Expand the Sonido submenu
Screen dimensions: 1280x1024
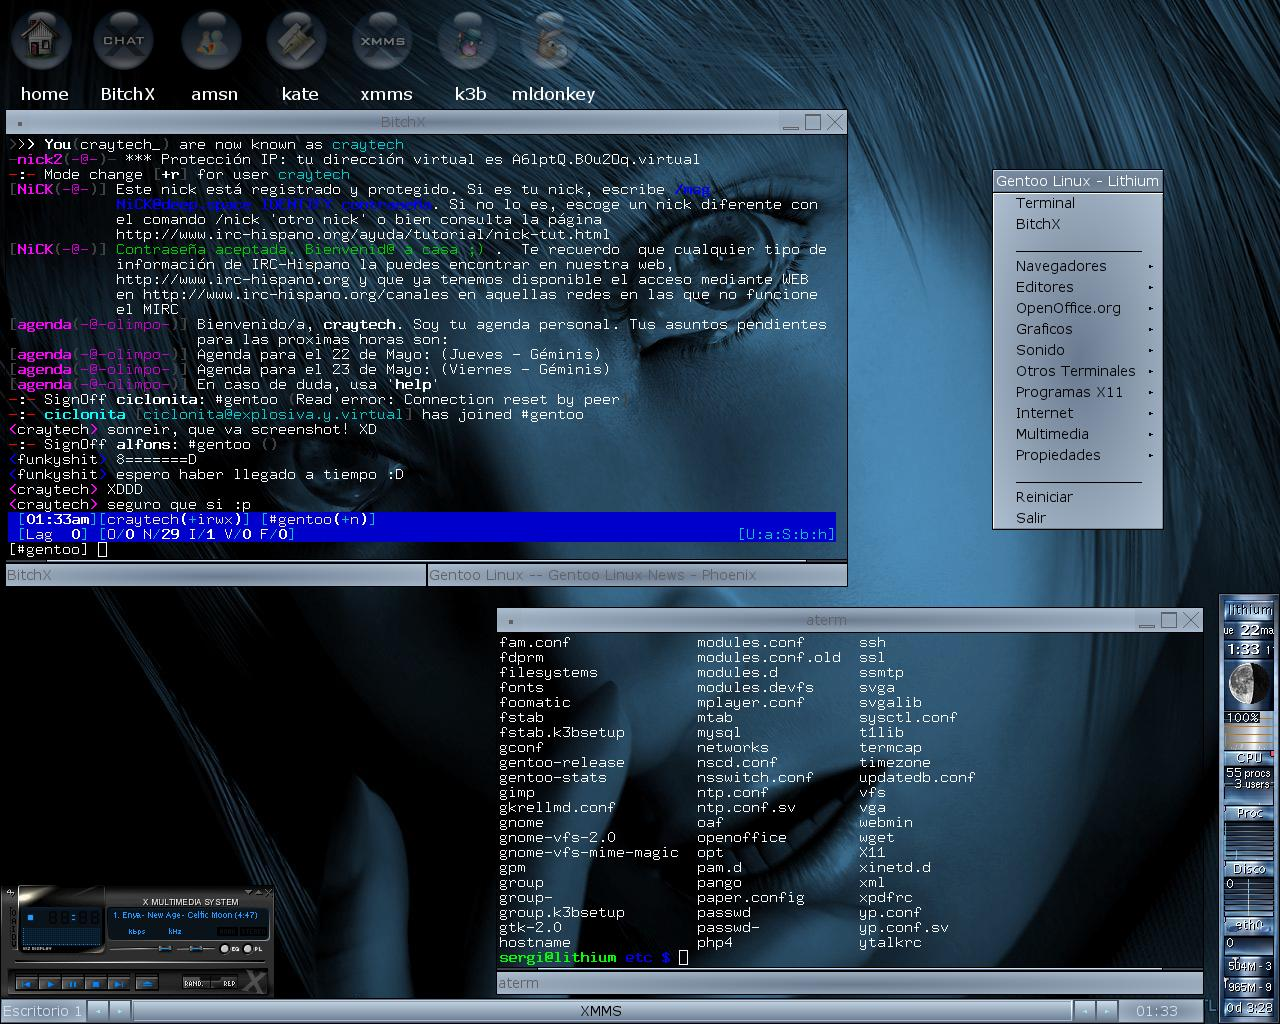(x=1078, y=350)
